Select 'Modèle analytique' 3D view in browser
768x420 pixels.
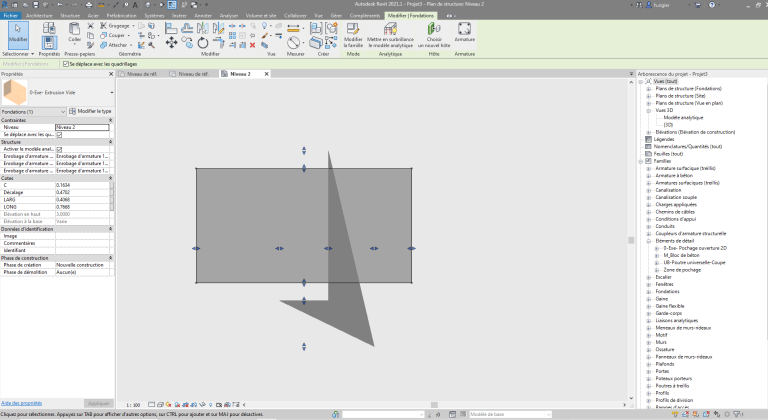683,118
